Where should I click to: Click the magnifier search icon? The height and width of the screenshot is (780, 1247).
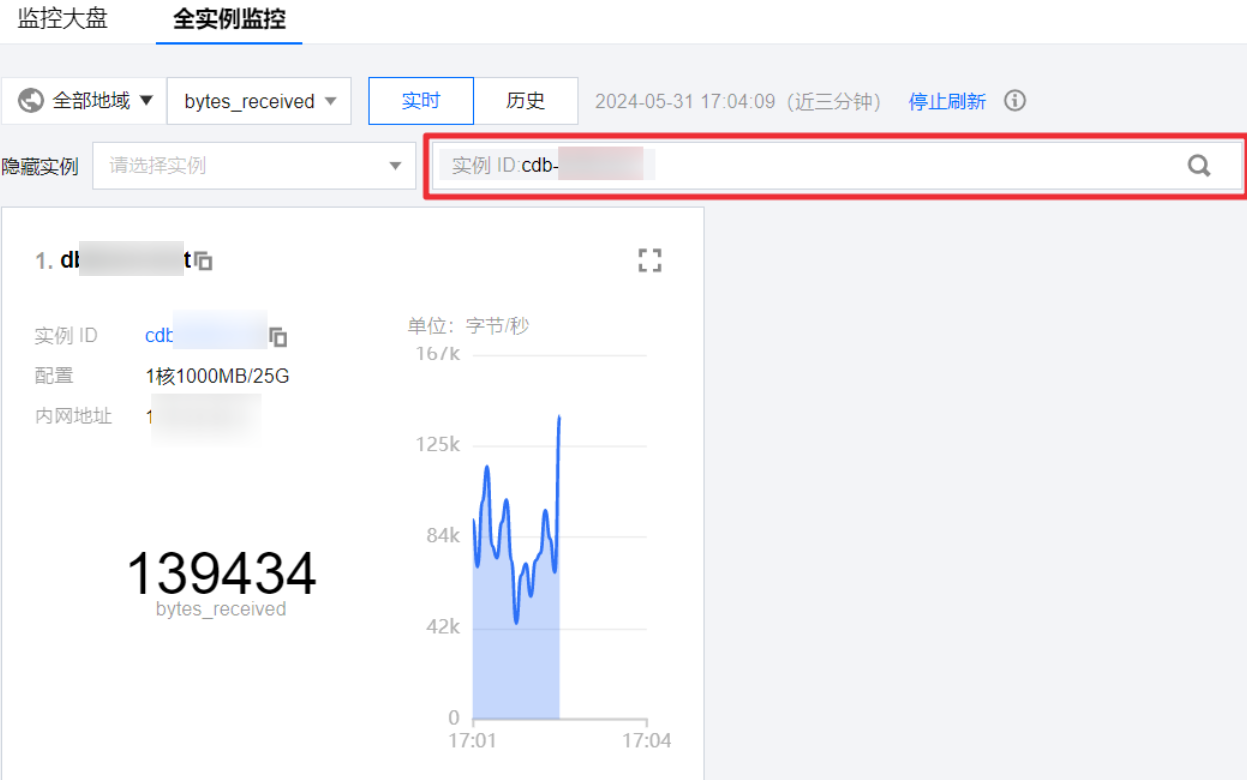coord(1199,165)
